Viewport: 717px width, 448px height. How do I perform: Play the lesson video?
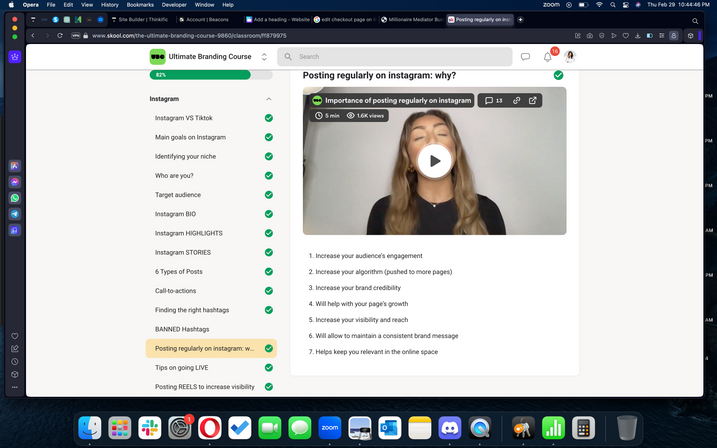[x=434, y=161]
